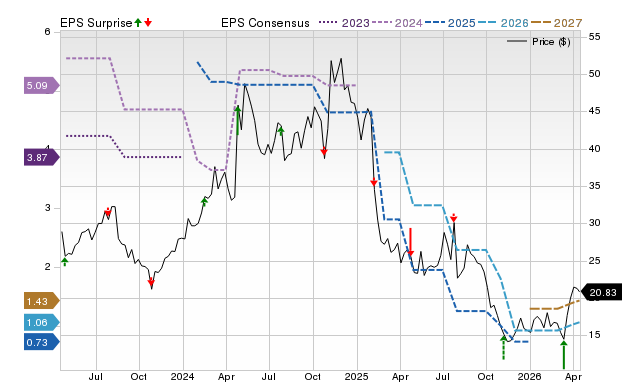Click the 2027 brown dashed legend entry
640x382 pixels.
pos(556,23)
